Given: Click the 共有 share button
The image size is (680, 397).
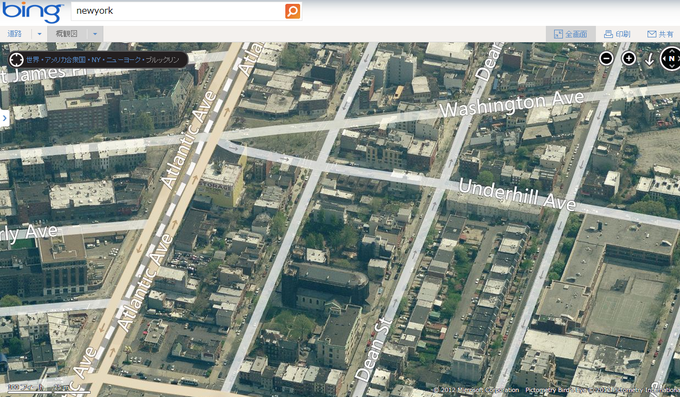Looking at the screenshot, I should click(660, 34).
